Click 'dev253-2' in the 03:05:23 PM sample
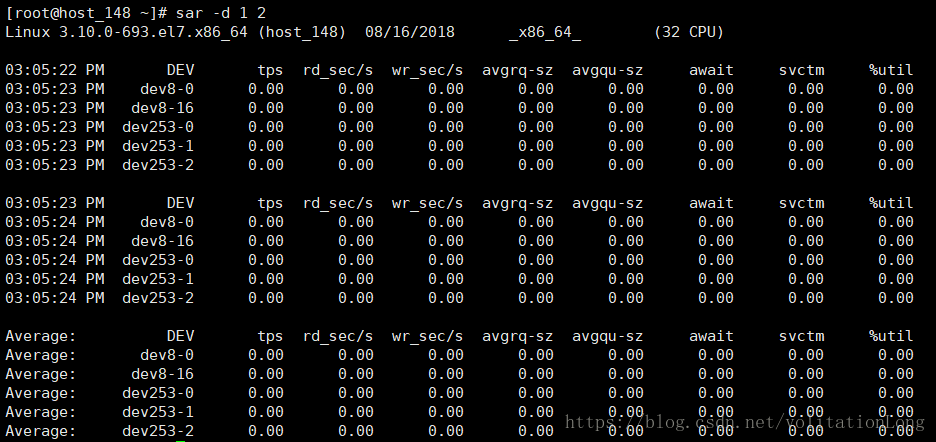This screenshot has width=936, height=442. [158, 165]
